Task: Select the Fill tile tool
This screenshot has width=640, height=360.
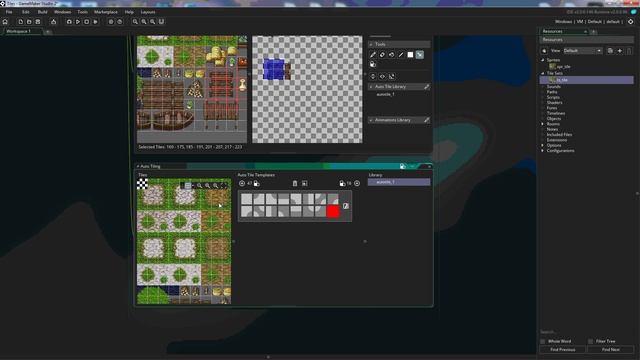Action: point(391,55)
